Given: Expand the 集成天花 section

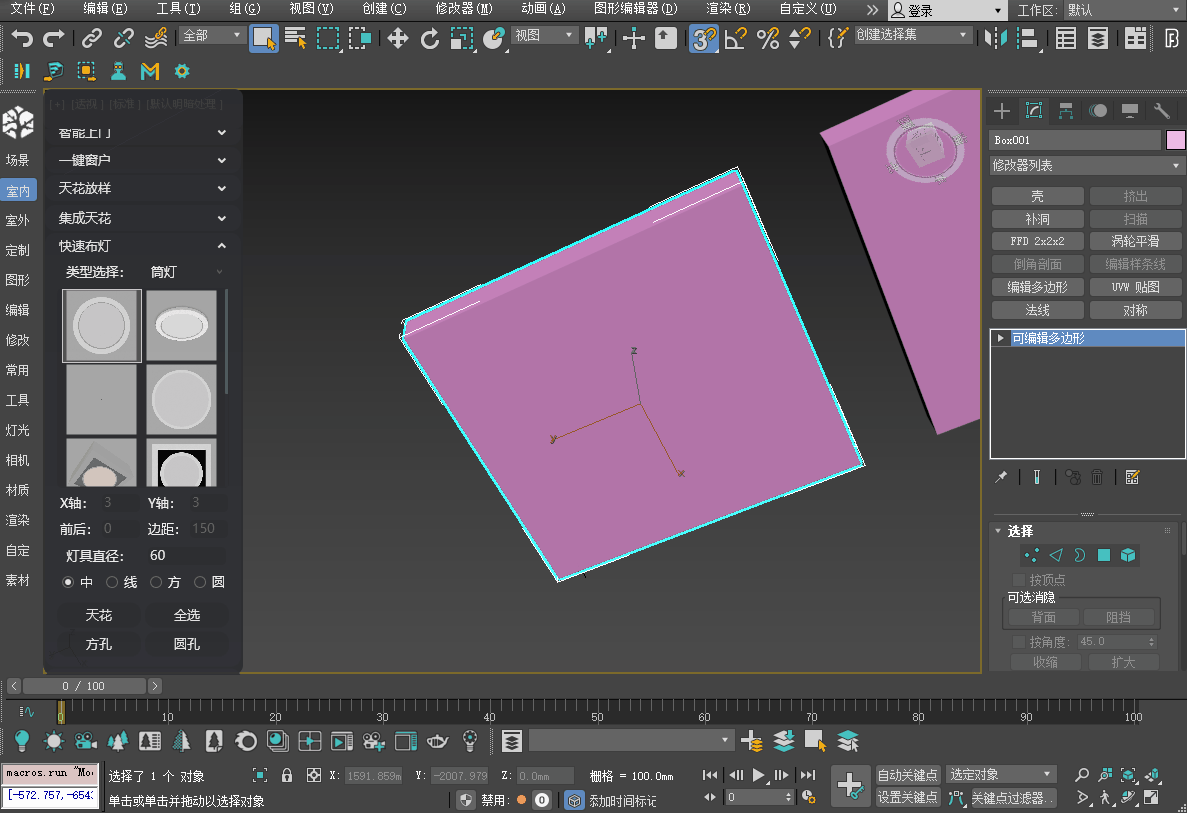Looking at the screenshot, I should tap(142, 218).
